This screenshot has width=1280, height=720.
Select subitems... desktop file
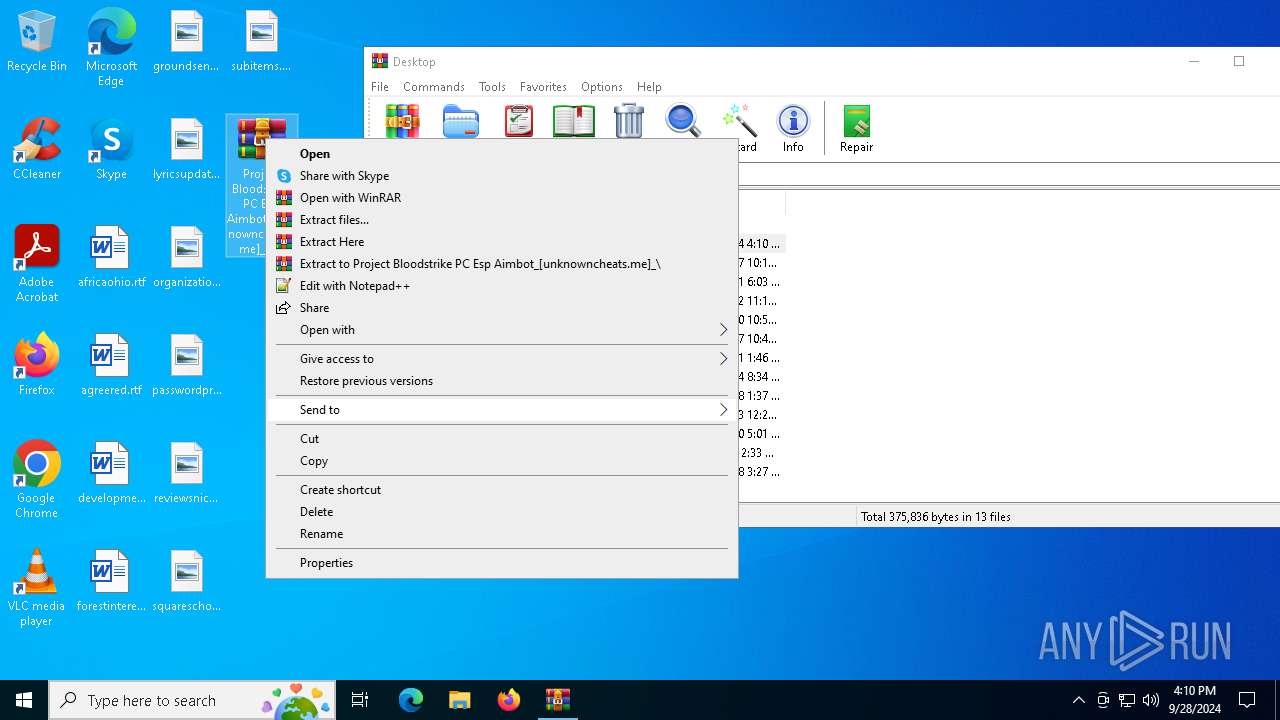click(261, 42)
